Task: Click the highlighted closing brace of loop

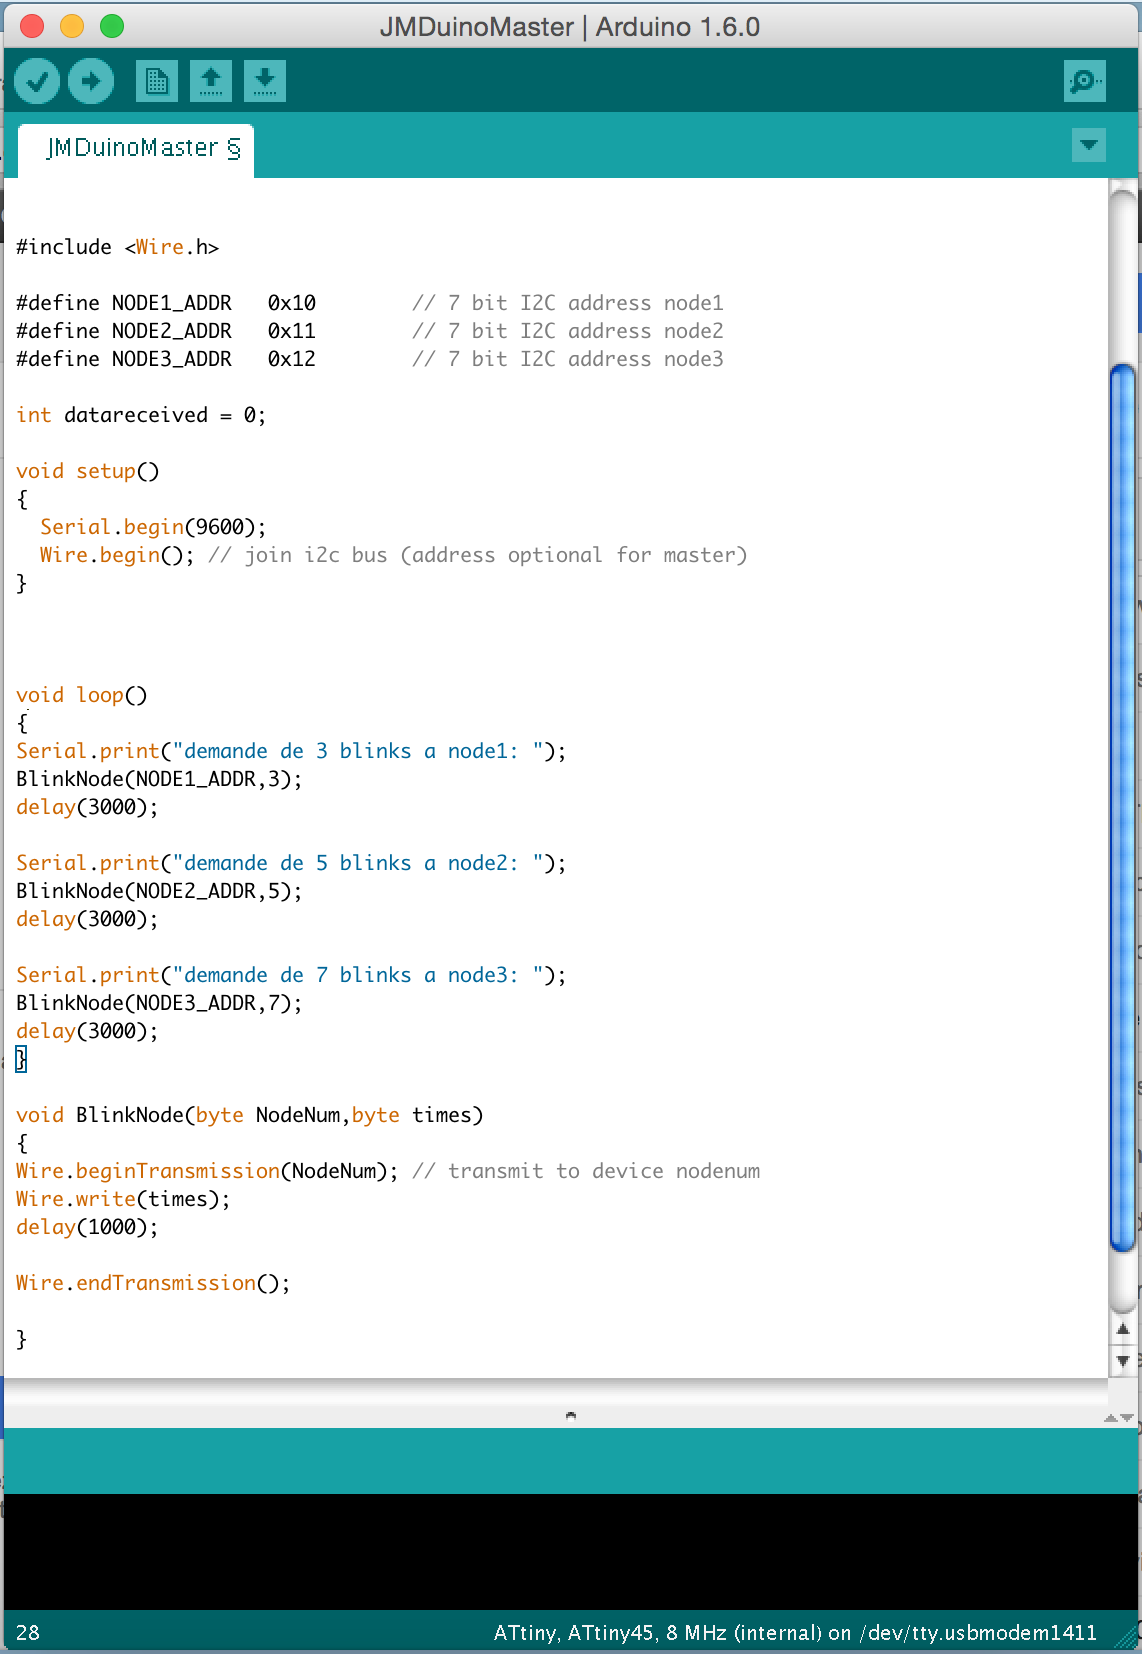Action: pos(21,1059)
